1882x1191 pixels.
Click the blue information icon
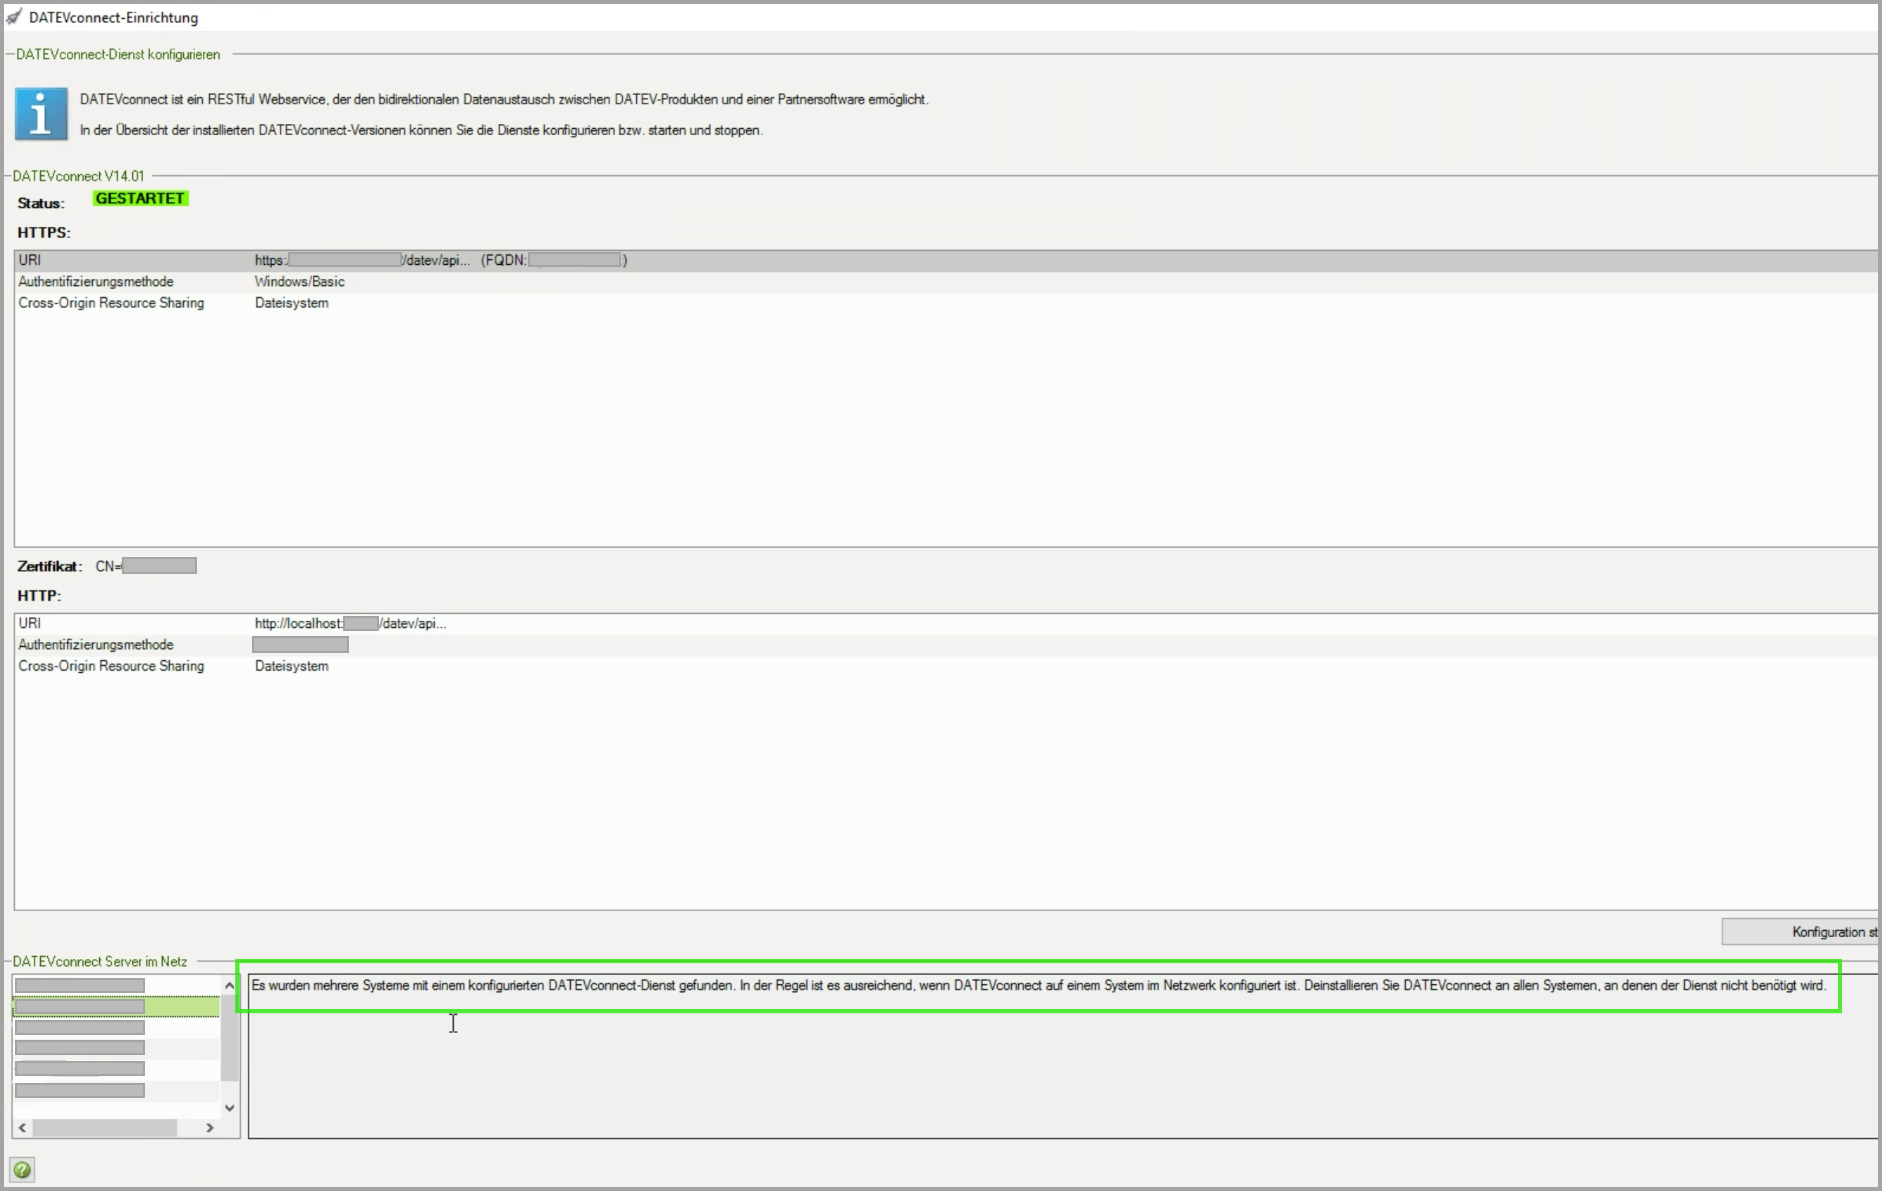[x=41, y=114]
